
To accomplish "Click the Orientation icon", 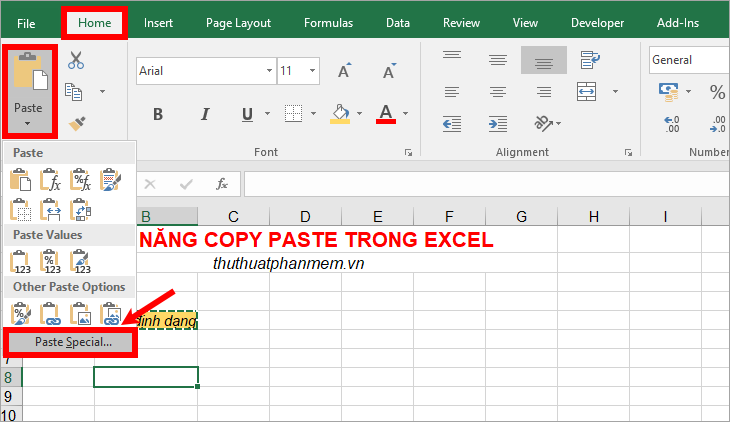I will 543,124.
